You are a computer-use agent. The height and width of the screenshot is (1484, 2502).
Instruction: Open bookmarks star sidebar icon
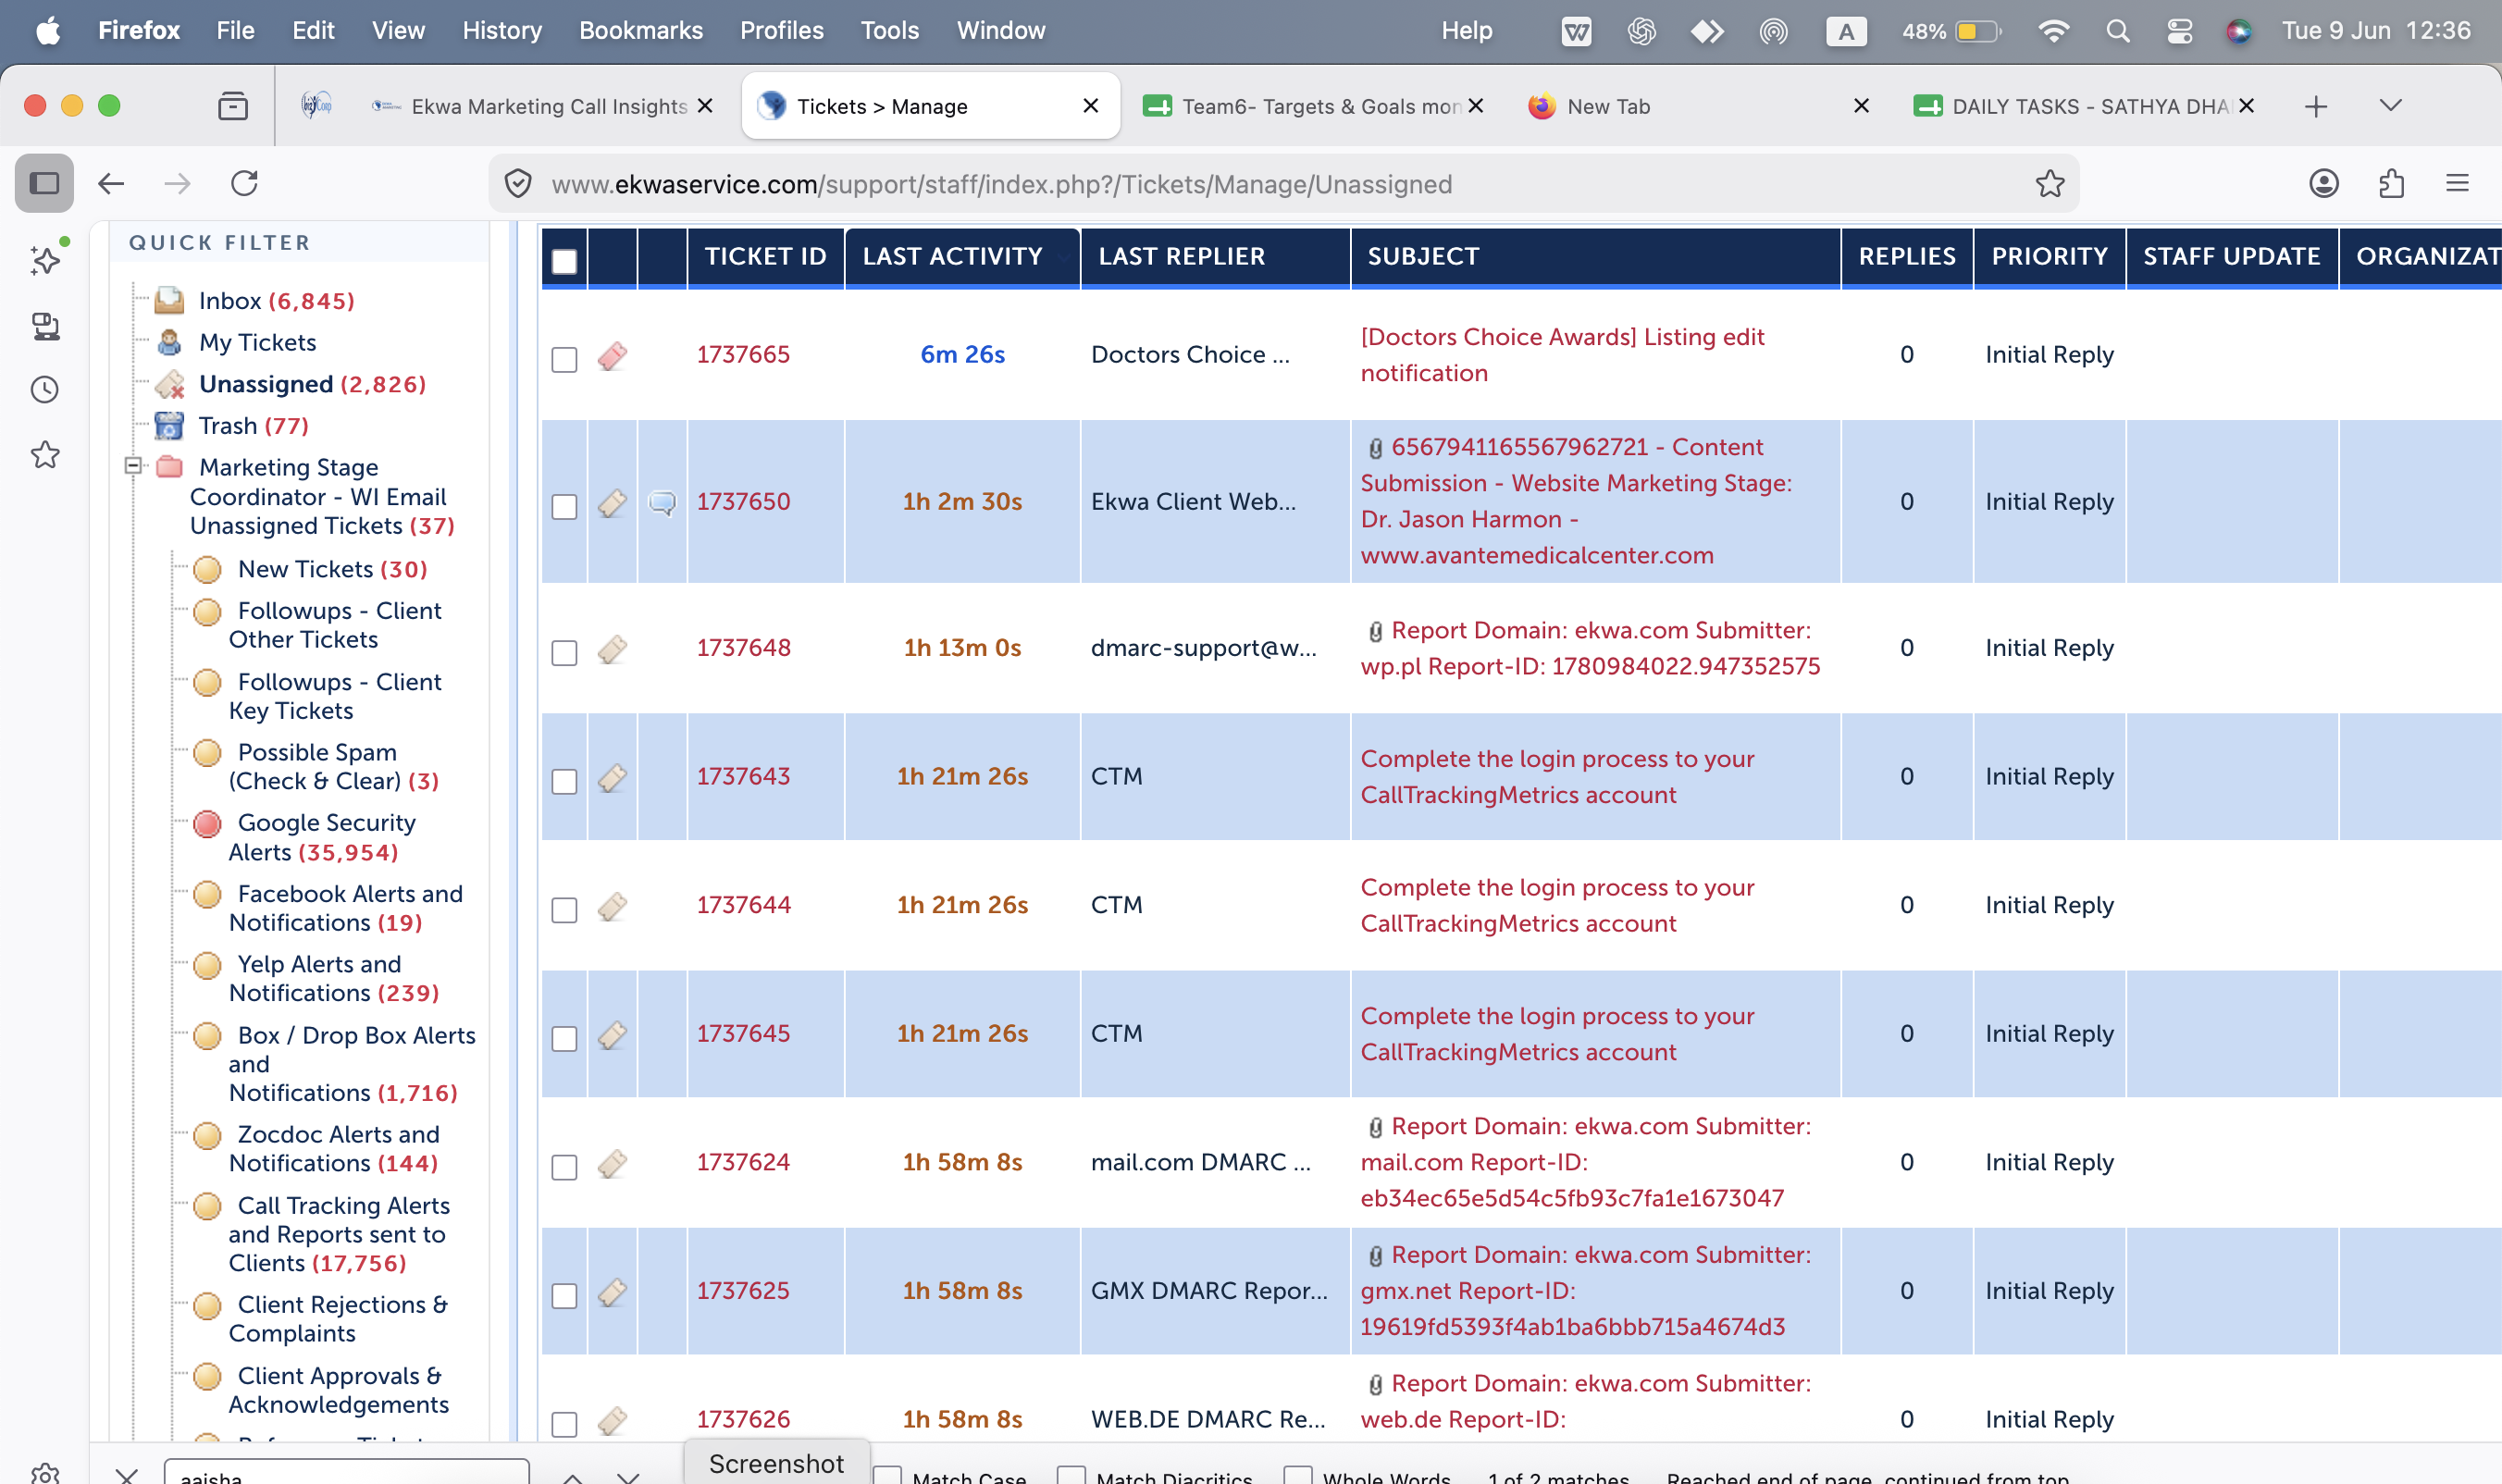(x=45, y=455)
